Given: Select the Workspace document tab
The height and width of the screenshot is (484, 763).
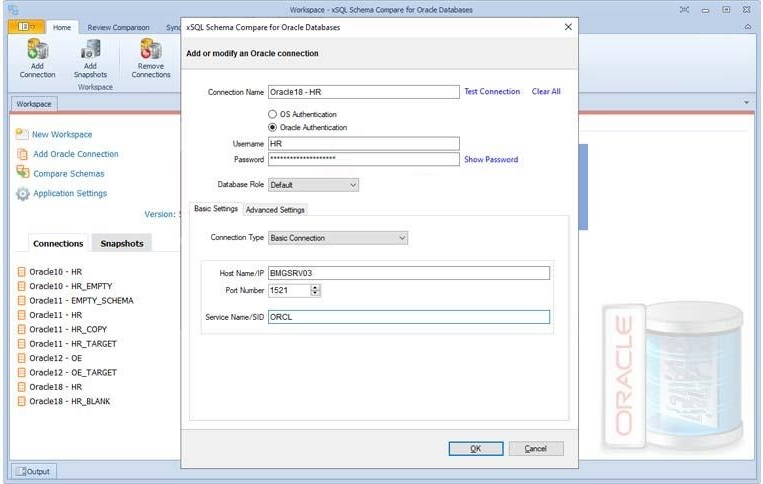Looking at the screenshot, I should 34,104.
